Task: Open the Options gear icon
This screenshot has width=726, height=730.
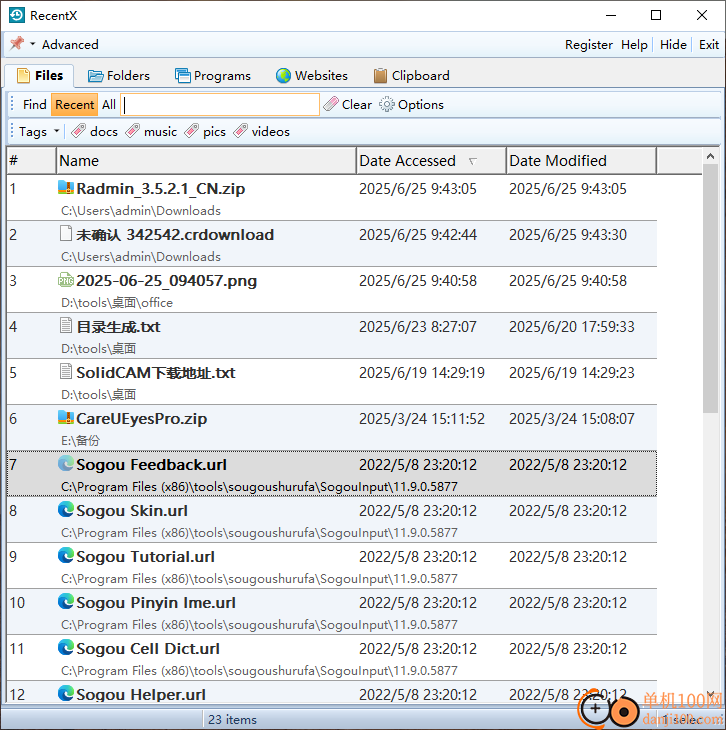Action: click(387, 105)
